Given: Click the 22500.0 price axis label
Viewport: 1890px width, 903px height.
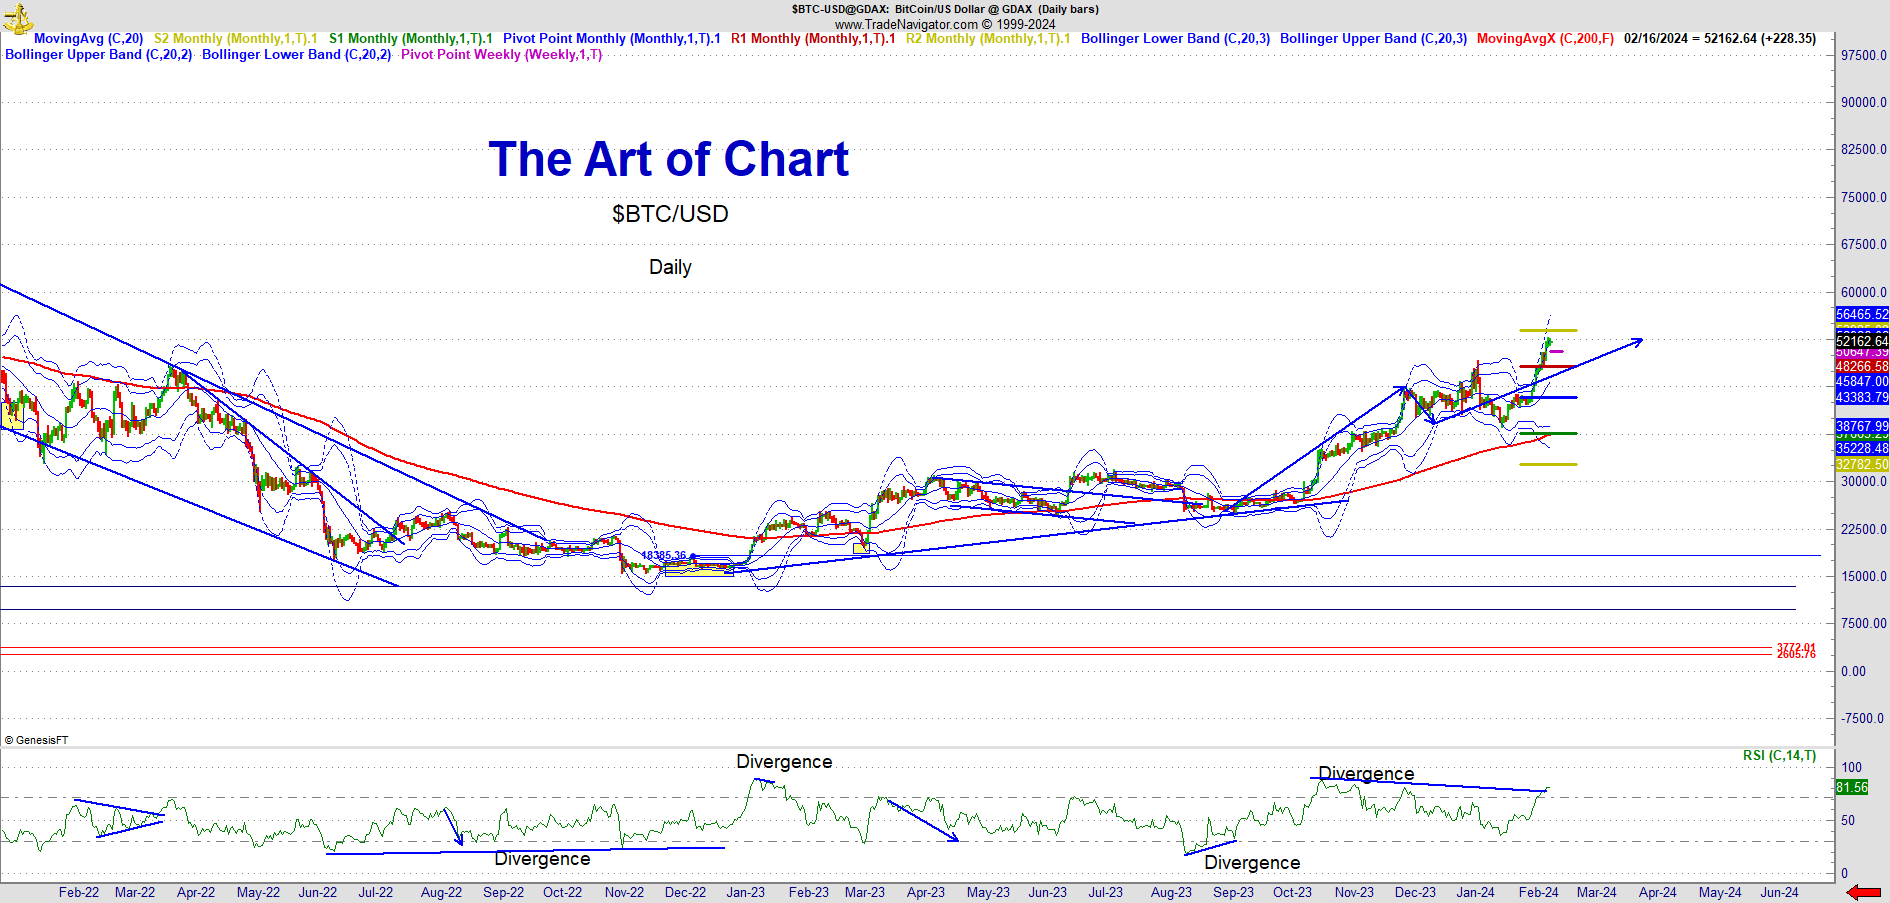Looking at the screenshot, I should [x=1864, y=529].
